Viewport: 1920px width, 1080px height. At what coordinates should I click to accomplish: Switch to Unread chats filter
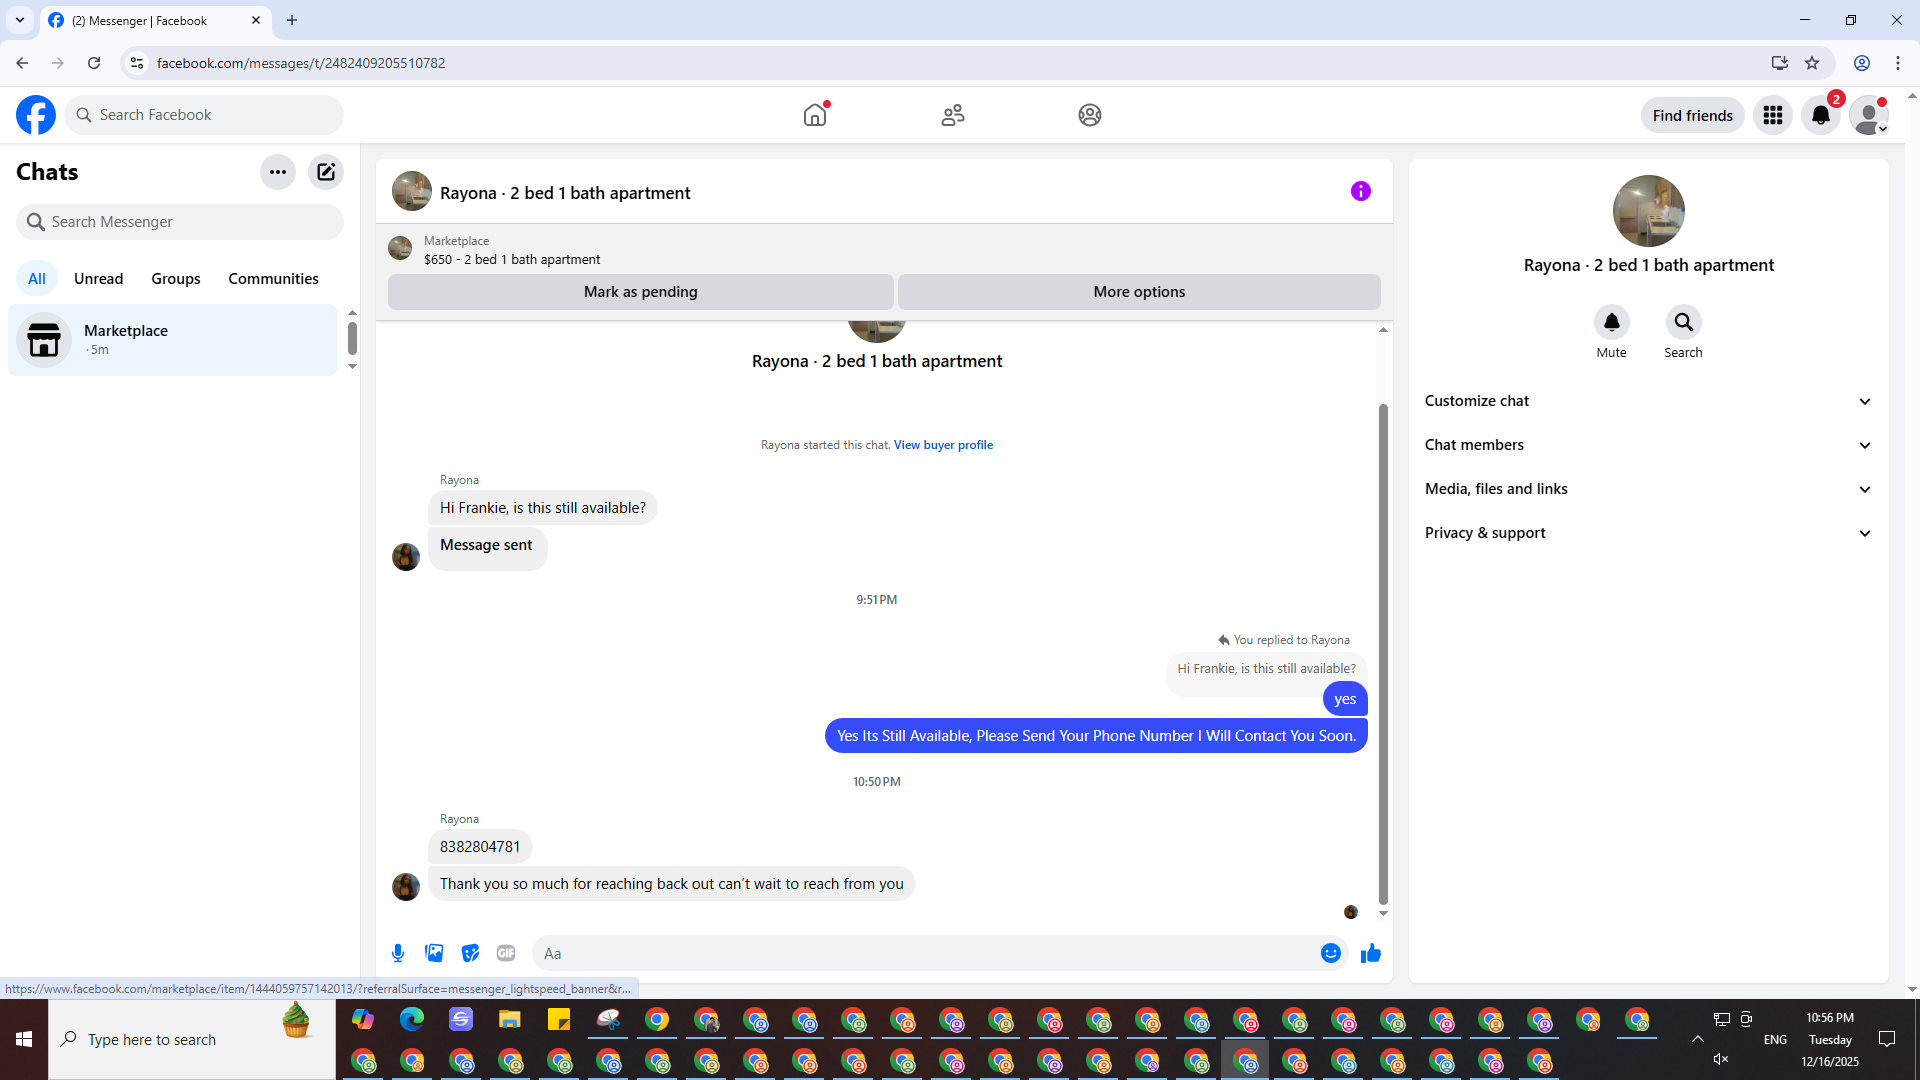[x=99, y=279]
